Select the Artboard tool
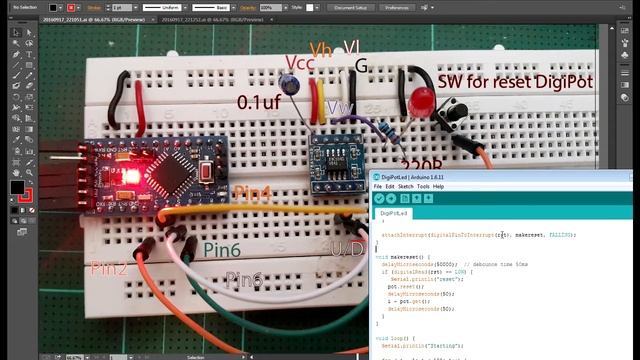Viewport: 640px width, 360px height. point(16,162)
